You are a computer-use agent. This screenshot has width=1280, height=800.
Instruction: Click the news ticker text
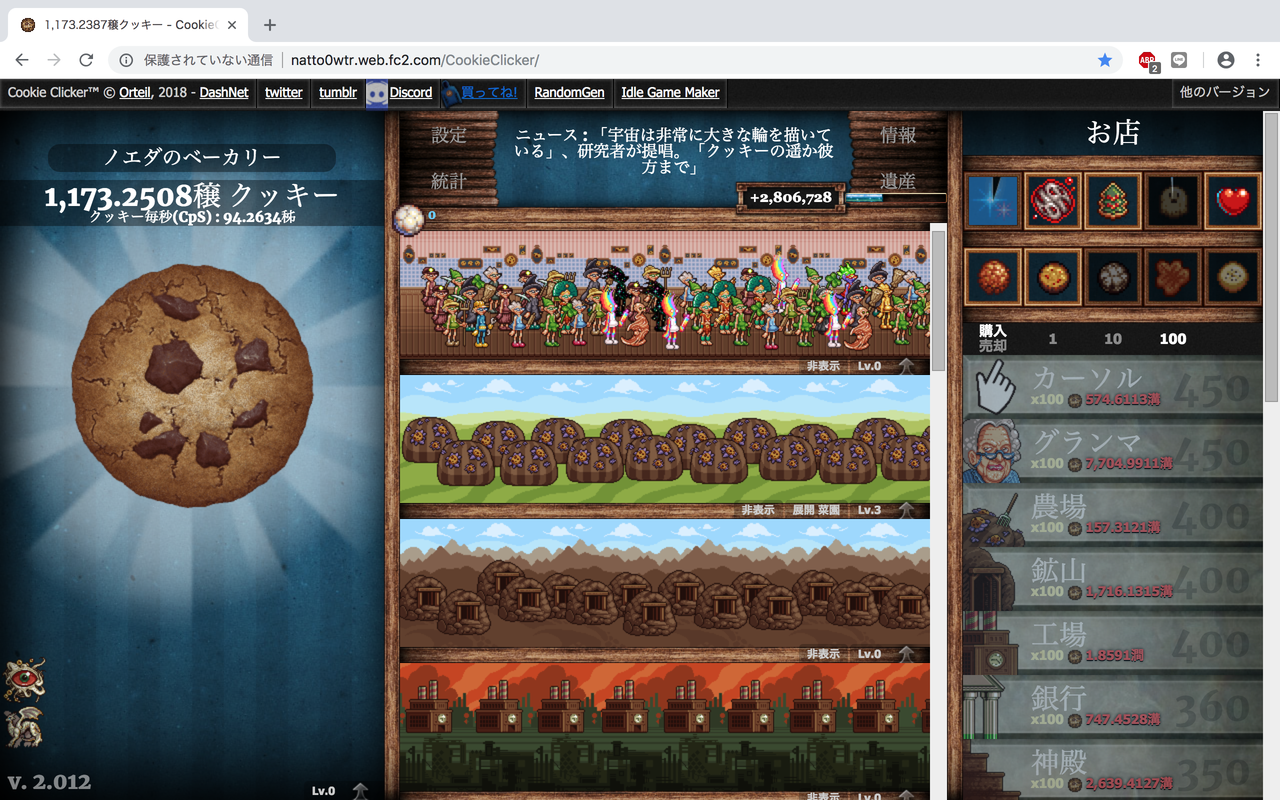tap(673, 150)
